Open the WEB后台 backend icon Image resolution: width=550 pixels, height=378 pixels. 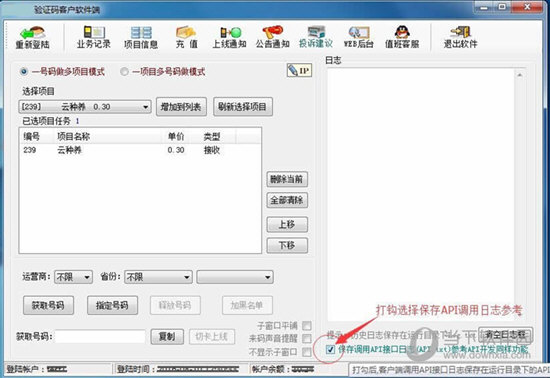coord(358,38)
